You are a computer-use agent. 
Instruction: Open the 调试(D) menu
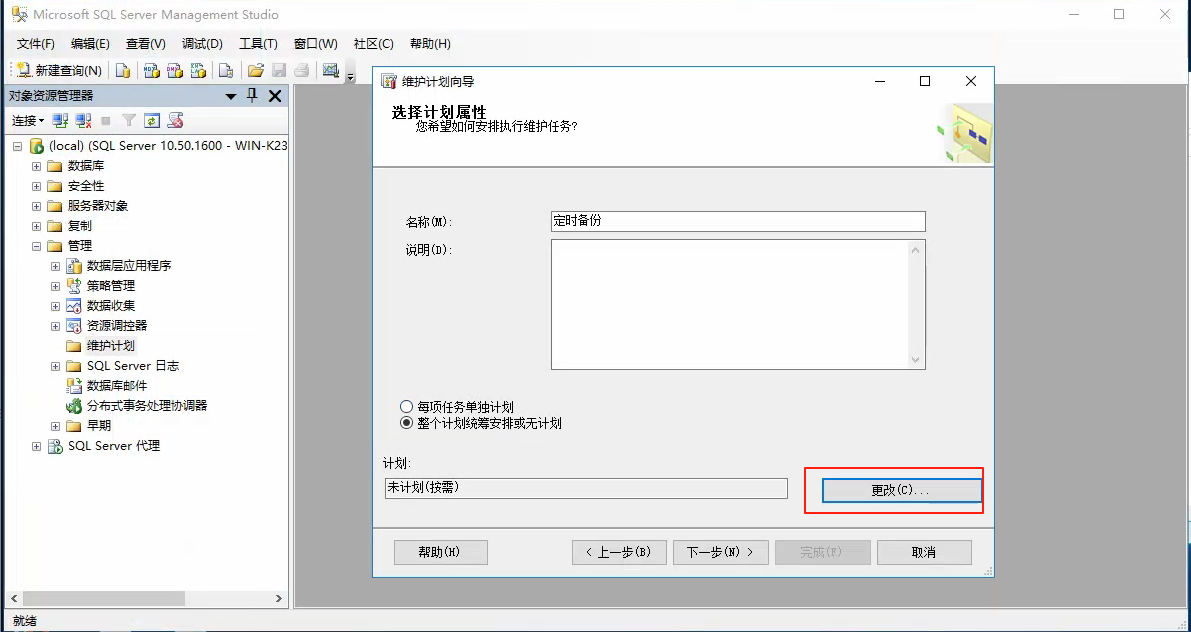[201, 43]
